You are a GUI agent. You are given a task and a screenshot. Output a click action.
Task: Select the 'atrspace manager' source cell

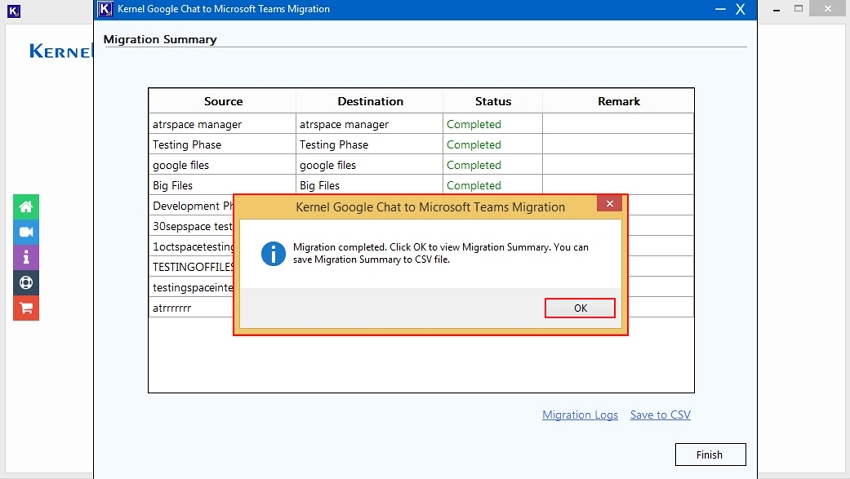pos(222,124)
